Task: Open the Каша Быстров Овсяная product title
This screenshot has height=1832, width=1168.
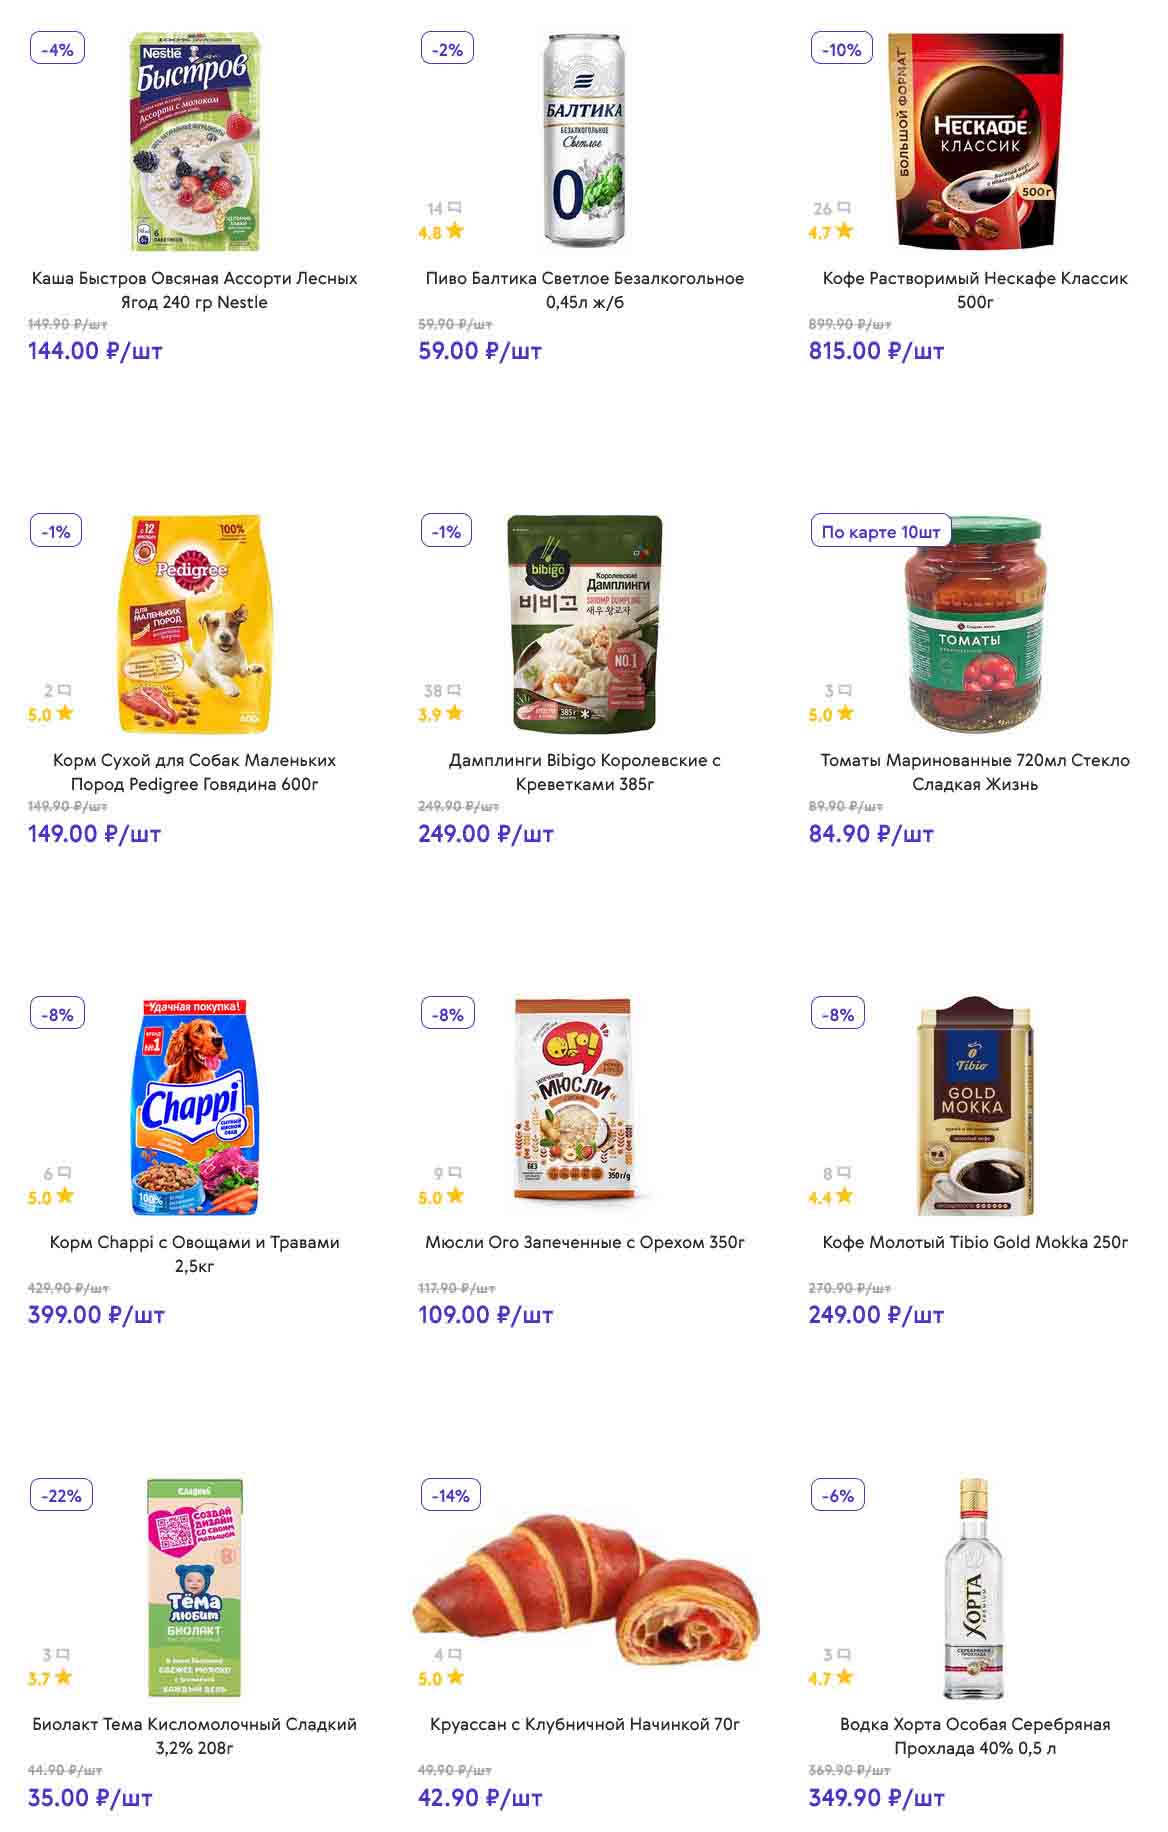Action: pyautogui.click(x=194, y=290)
